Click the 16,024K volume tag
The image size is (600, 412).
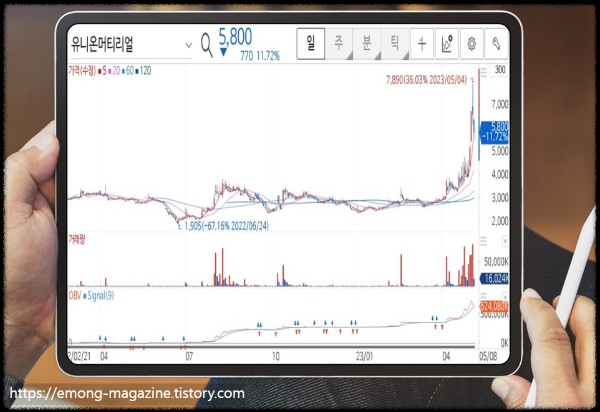pos(494,278)
